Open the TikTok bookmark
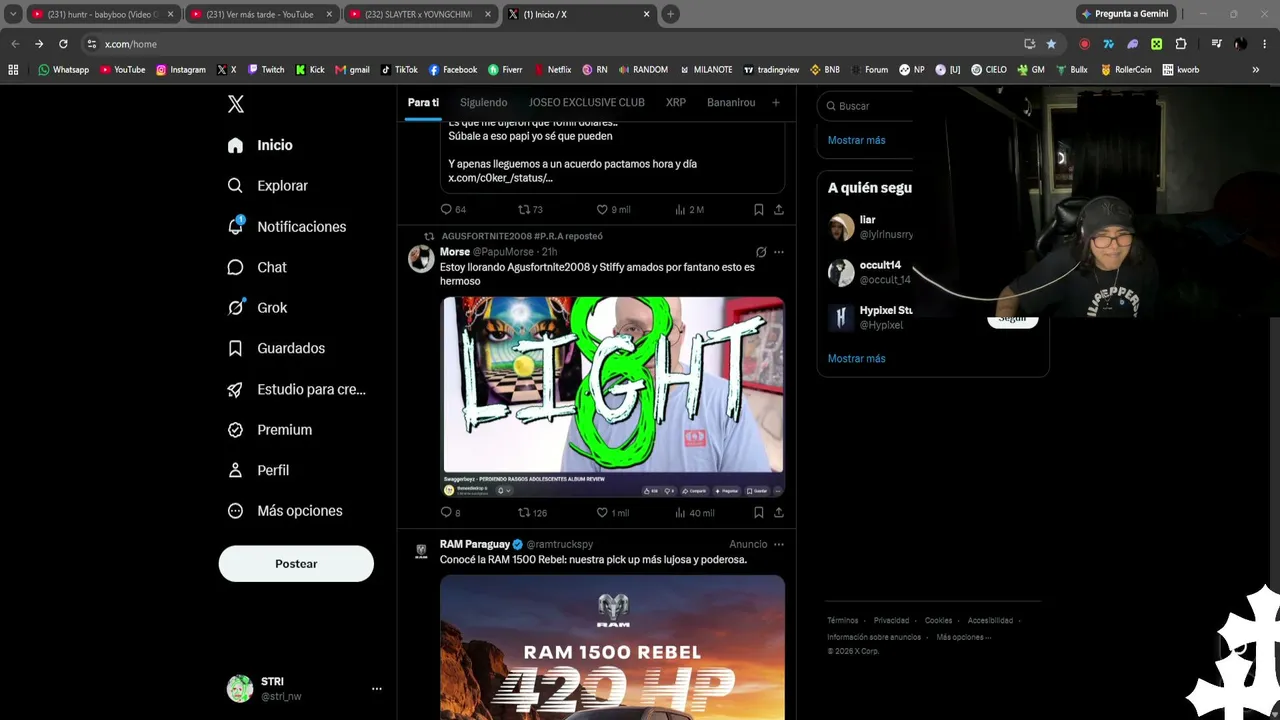 point(399,70)
